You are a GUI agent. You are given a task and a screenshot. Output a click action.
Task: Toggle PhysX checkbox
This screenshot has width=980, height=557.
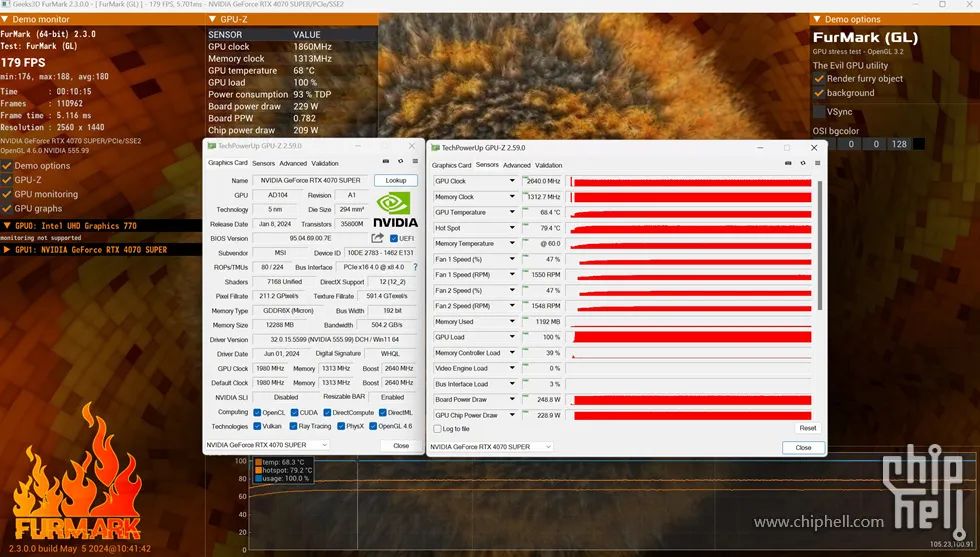(x=341, y=426)
